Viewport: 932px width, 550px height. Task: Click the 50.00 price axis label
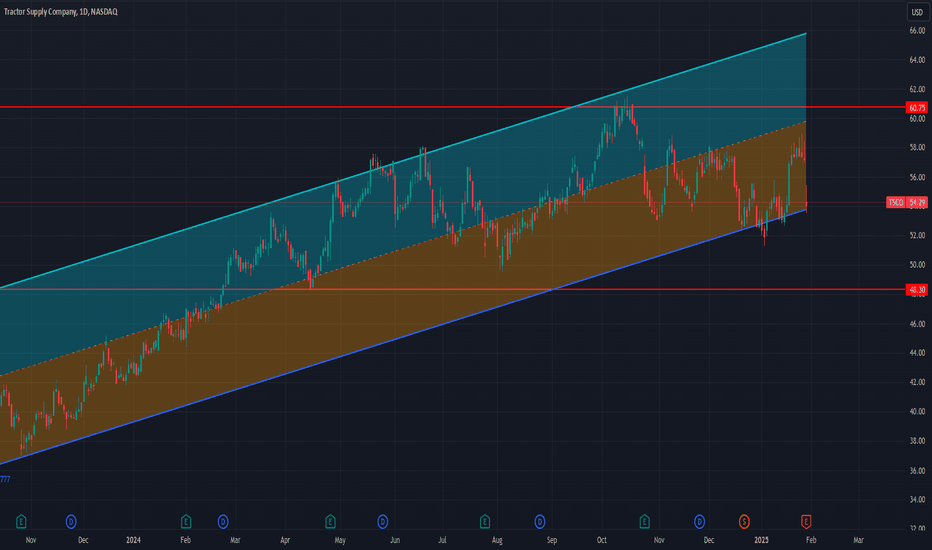click(917, 265)
